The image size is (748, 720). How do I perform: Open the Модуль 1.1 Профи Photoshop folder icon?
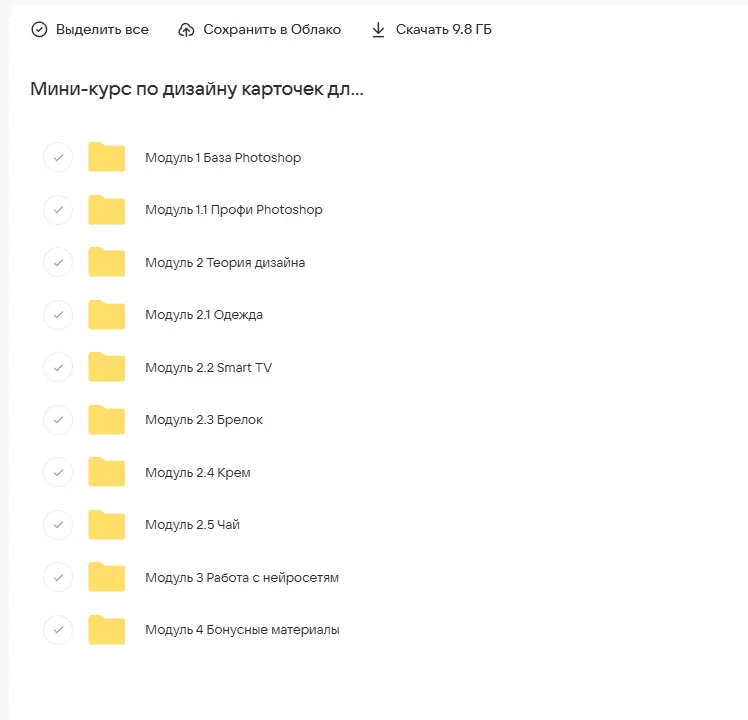tap(106, 210)
